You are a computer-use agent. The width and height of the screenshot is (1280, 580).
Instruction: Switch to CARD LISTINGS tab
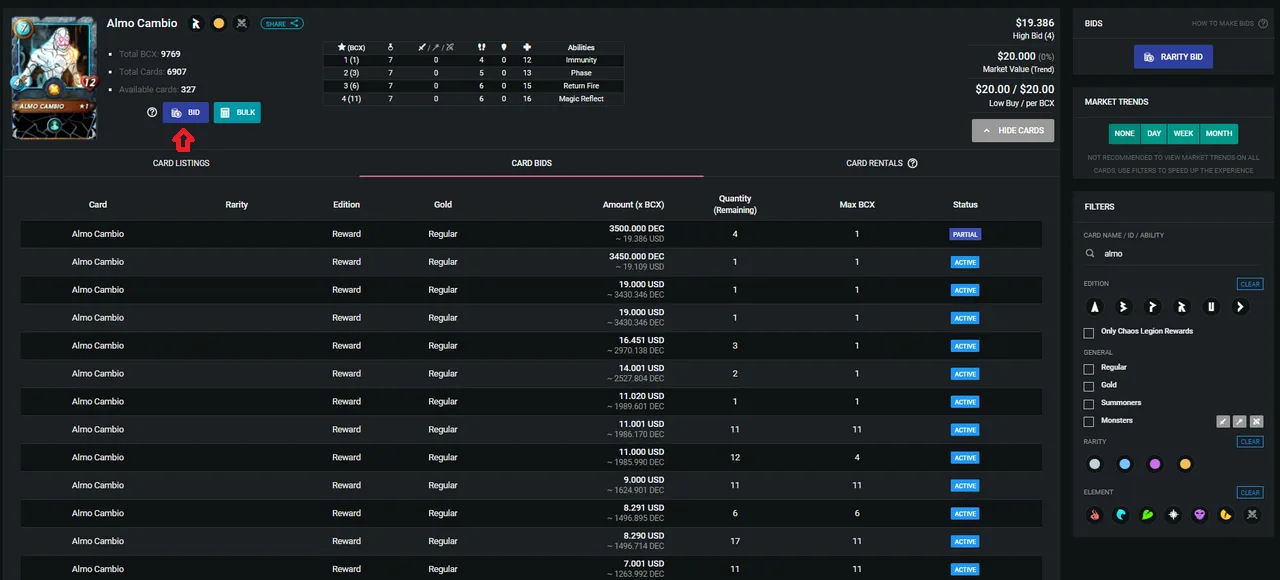tap(181, 163)
